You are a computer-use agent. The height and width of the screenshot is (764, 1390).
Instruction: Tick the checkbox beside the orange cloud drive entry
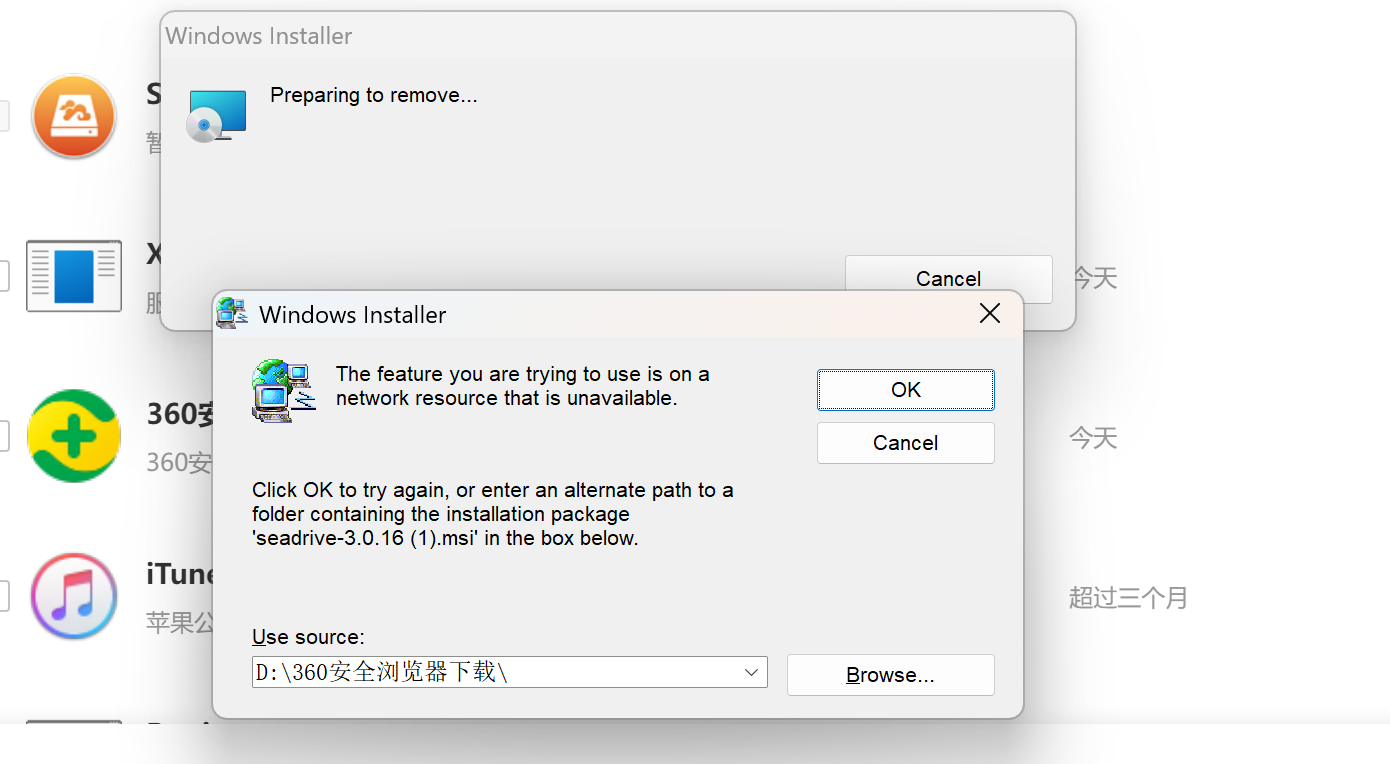(x=3, y=116)
